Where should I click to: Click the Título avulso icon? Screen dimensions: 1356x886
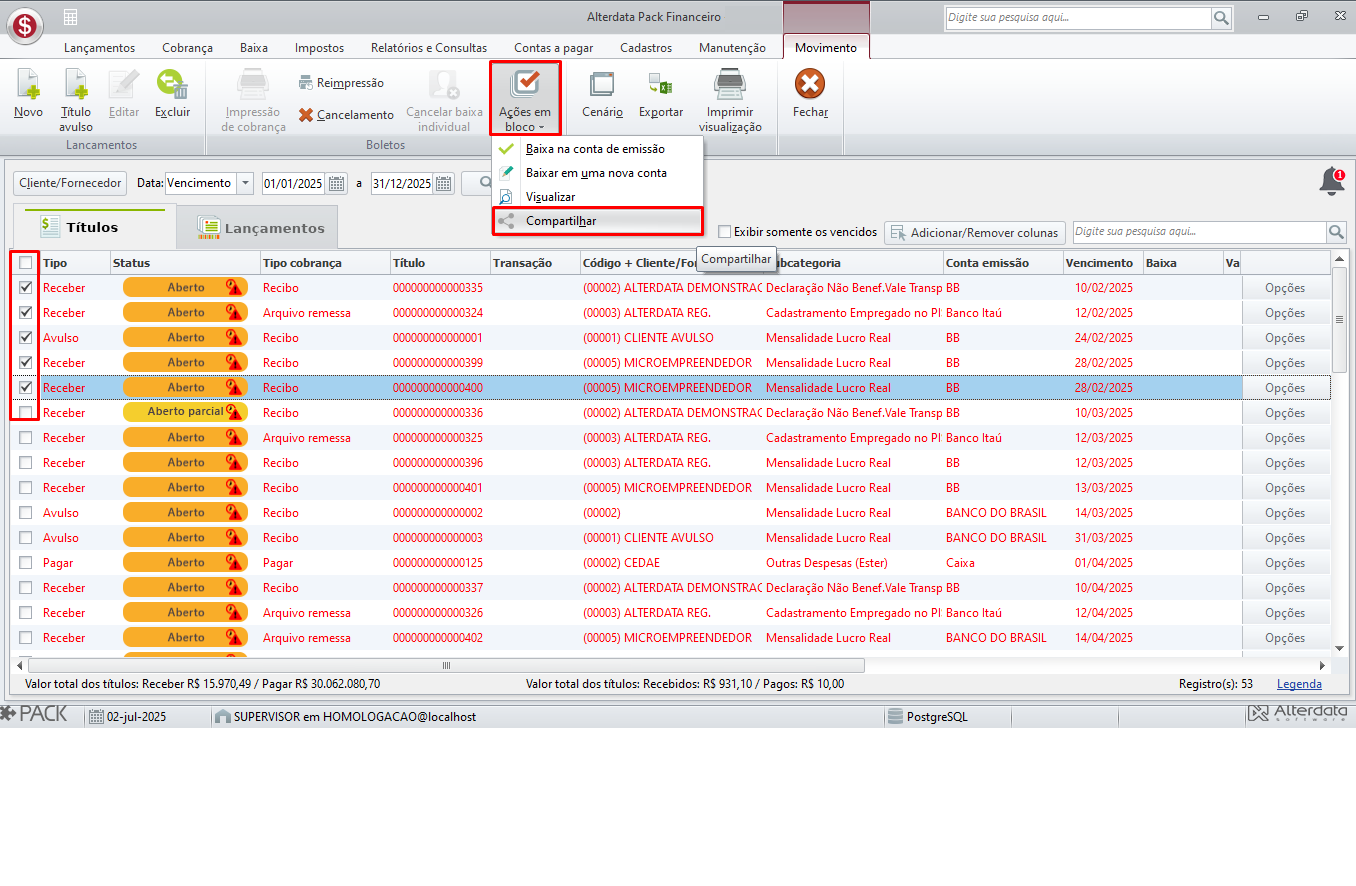tap(76, 85)
